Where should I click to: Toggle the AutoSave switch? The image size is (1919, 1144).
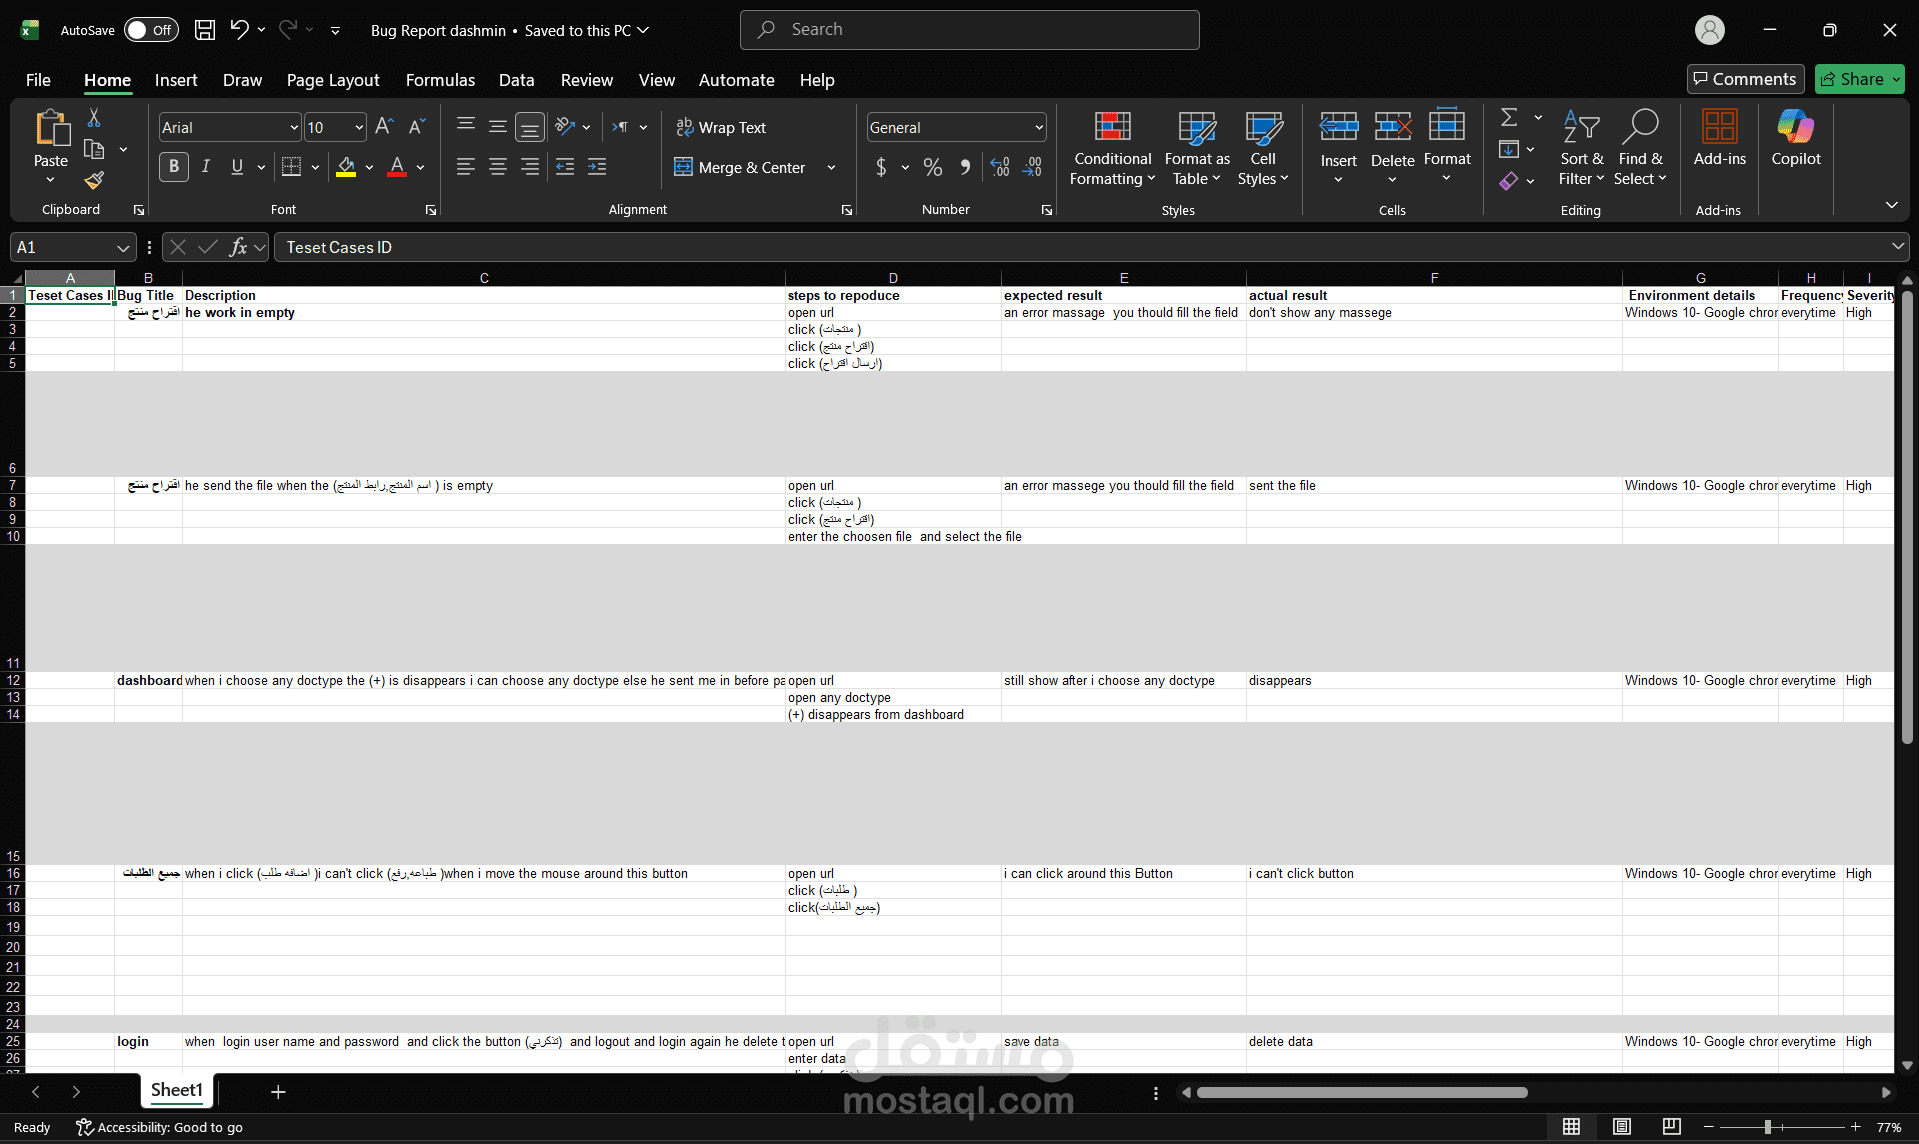click(x=151, y=30)
